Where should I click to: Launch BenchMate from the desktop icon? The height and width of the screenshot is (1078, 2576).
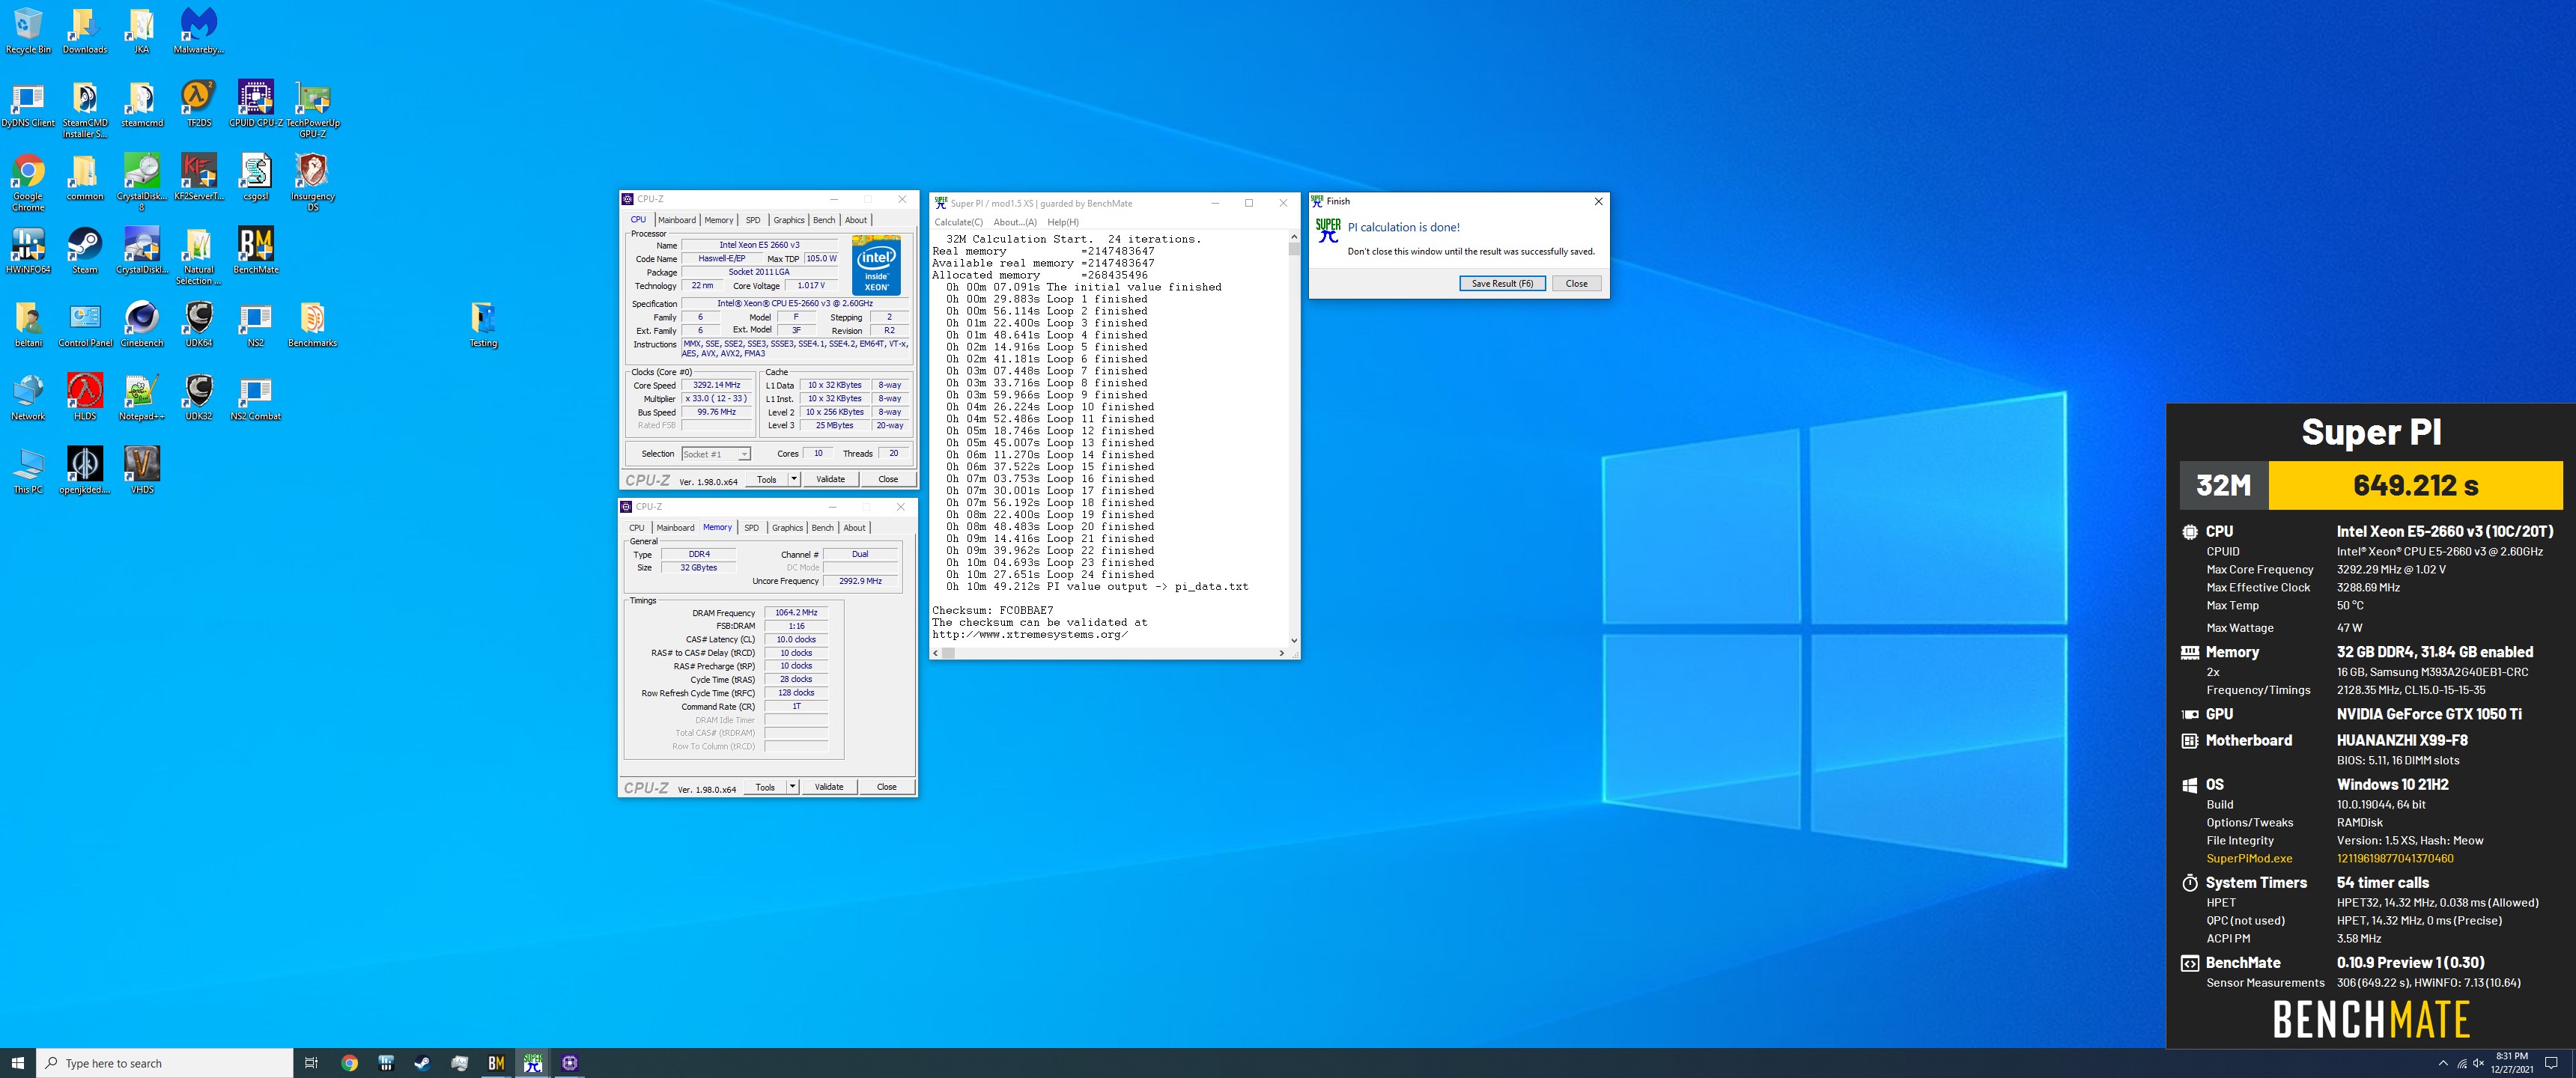(x=256, y=251)
